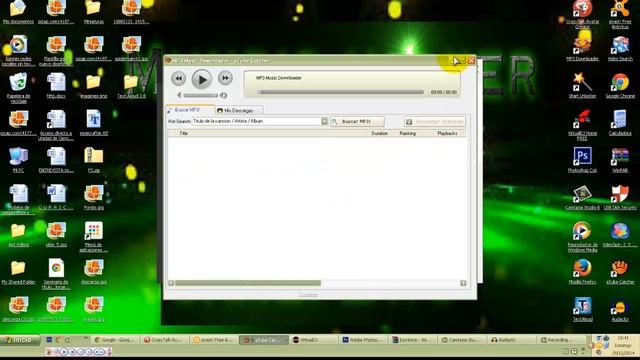The width and height of the screenshot is (640, 360).
Task: Click the fast-forward (next track) button
Action: [225, 78]
